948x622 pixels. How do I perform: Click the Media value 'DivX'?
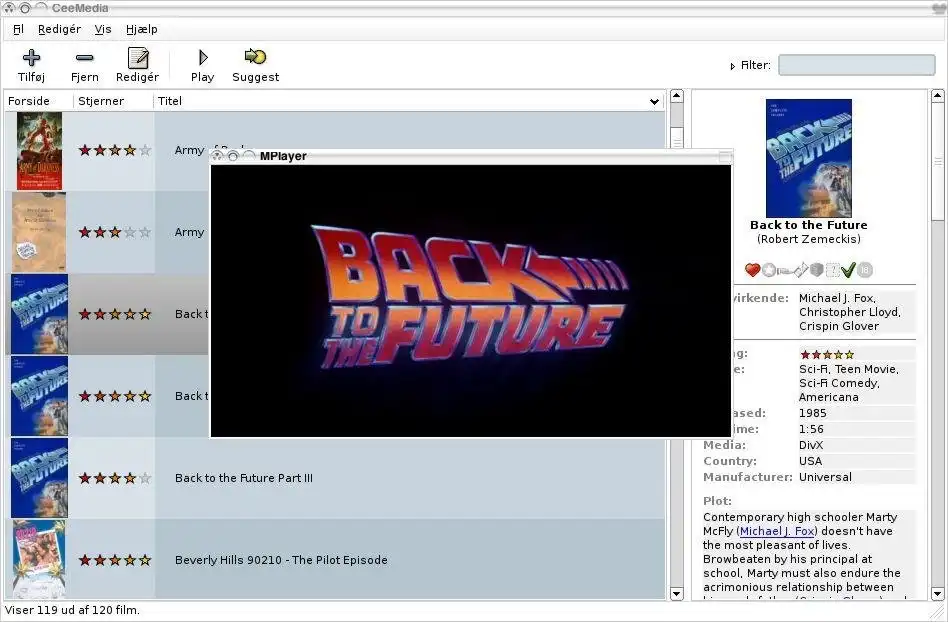point(811,445)
